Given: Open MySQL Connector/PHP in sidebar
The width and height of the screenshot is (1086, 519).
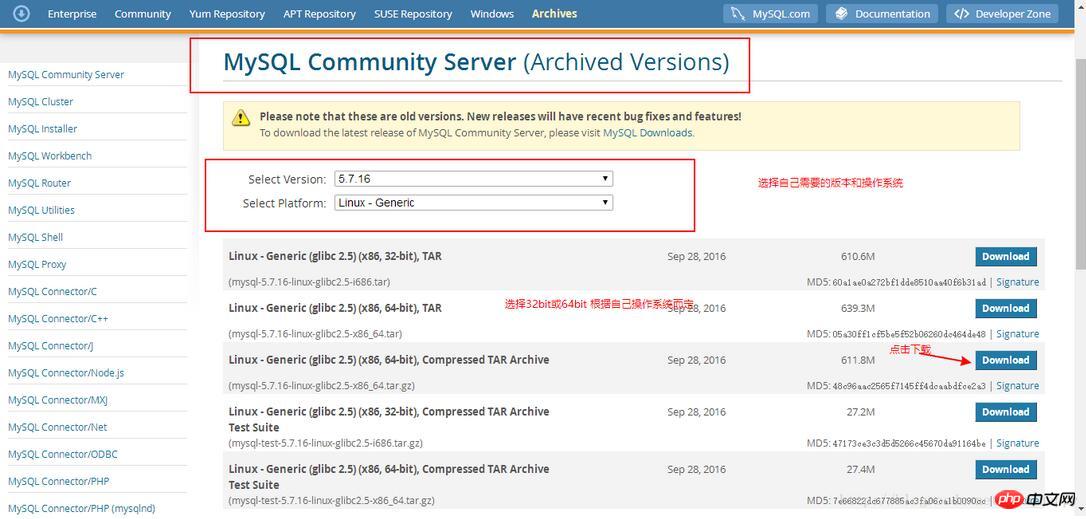Looking at the screenshot, I should (x=58, y=481).
